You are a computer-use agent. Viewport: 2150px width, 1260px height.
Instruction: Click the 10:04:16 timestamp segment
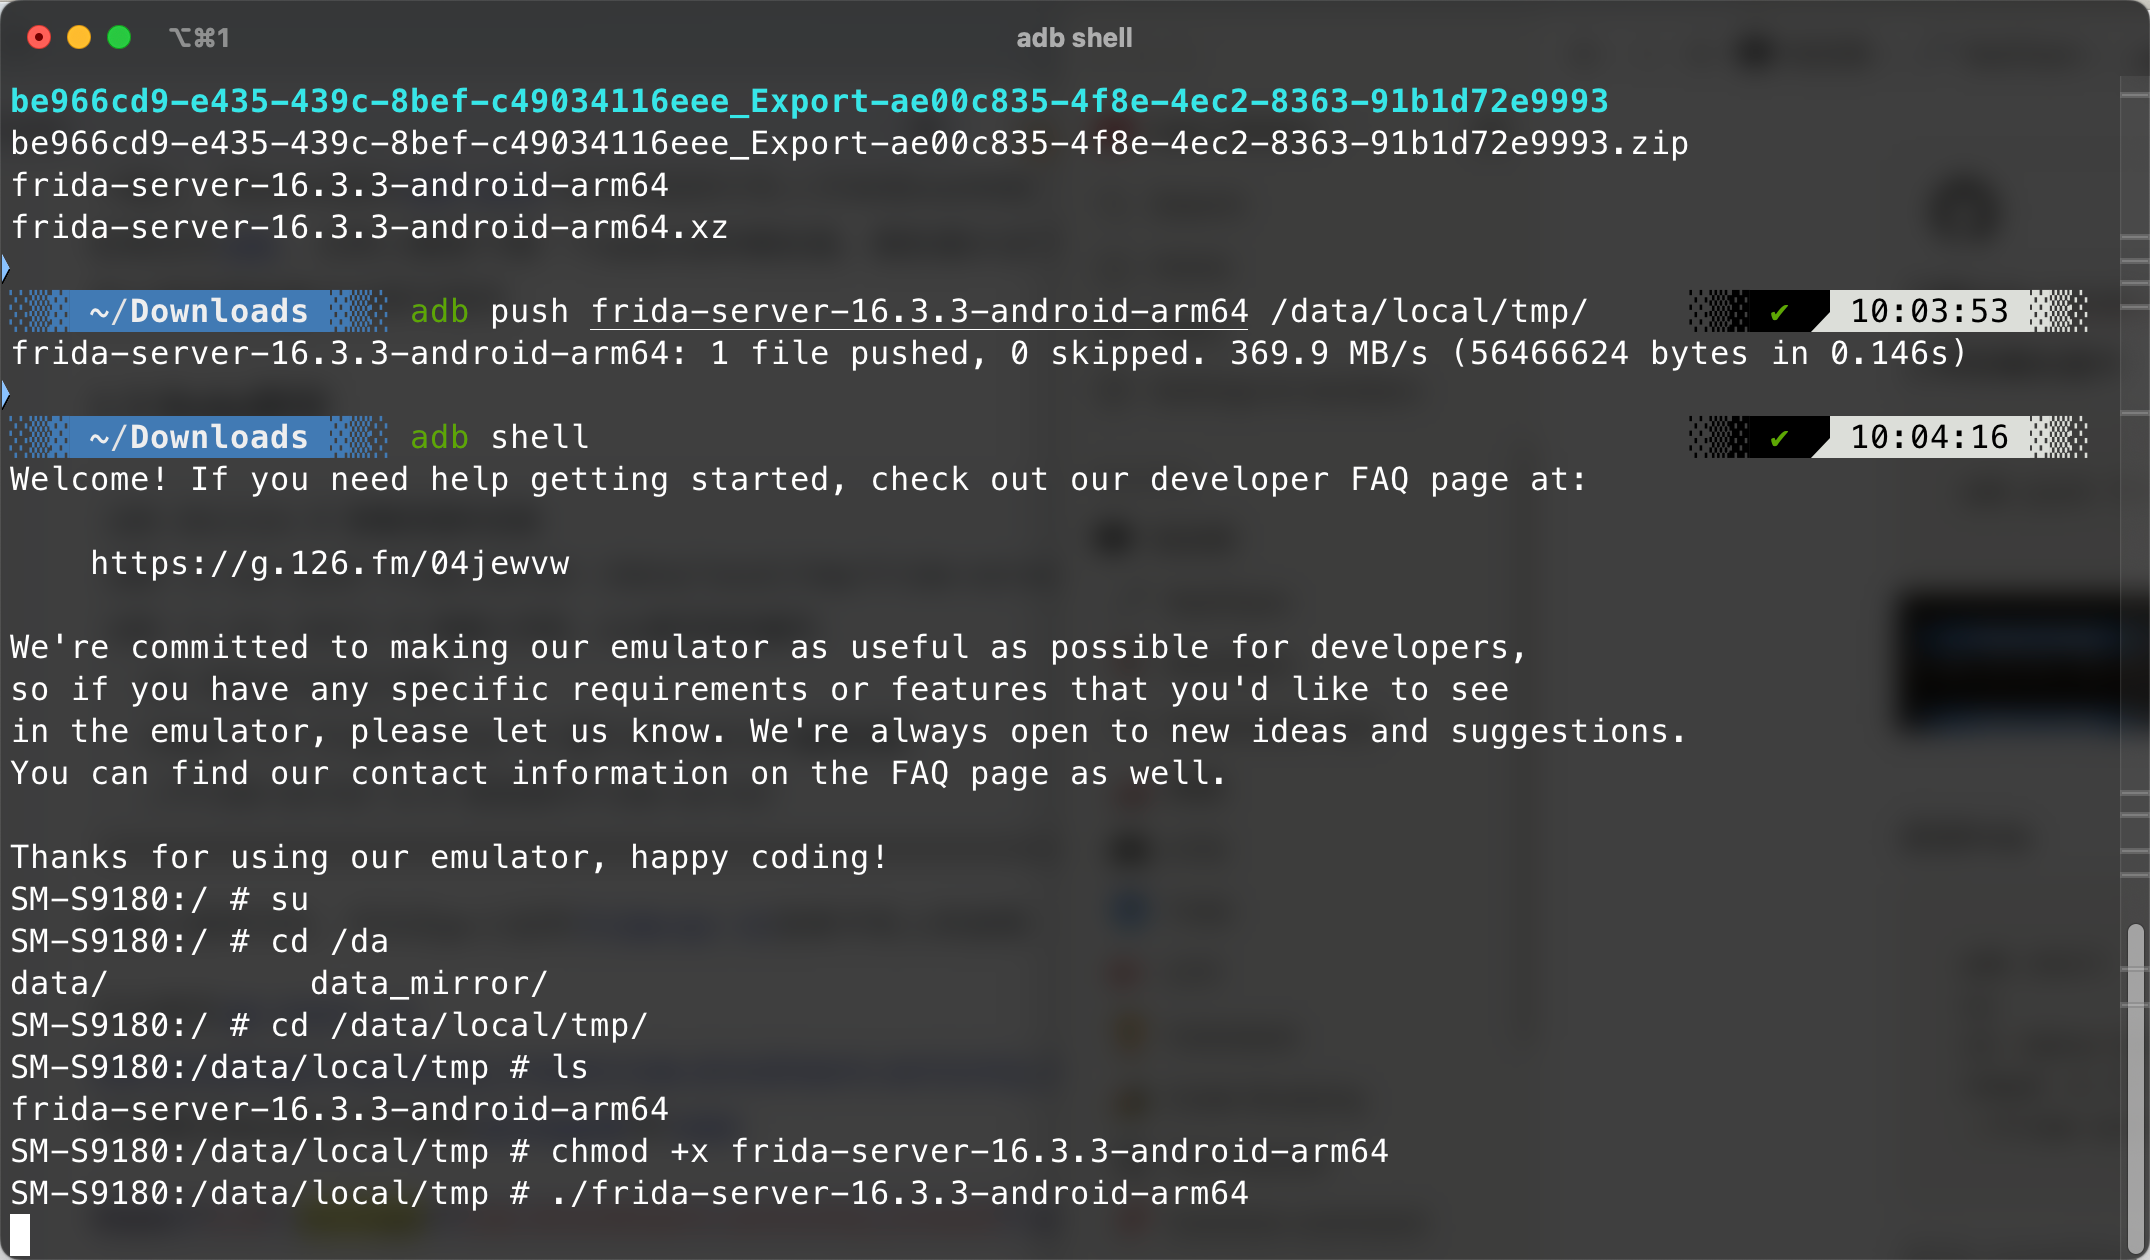1929,438
